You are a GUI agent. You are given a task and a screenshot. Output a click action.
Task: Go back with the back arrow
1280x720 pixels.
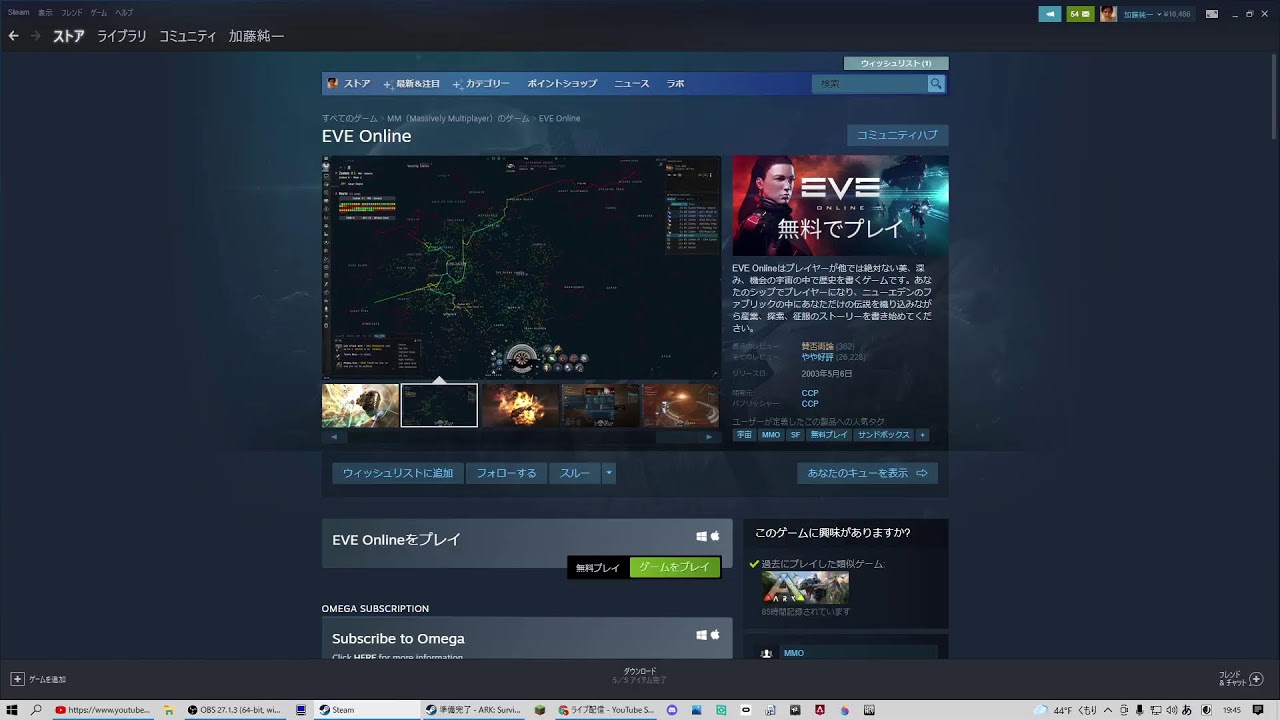(14, 36)
